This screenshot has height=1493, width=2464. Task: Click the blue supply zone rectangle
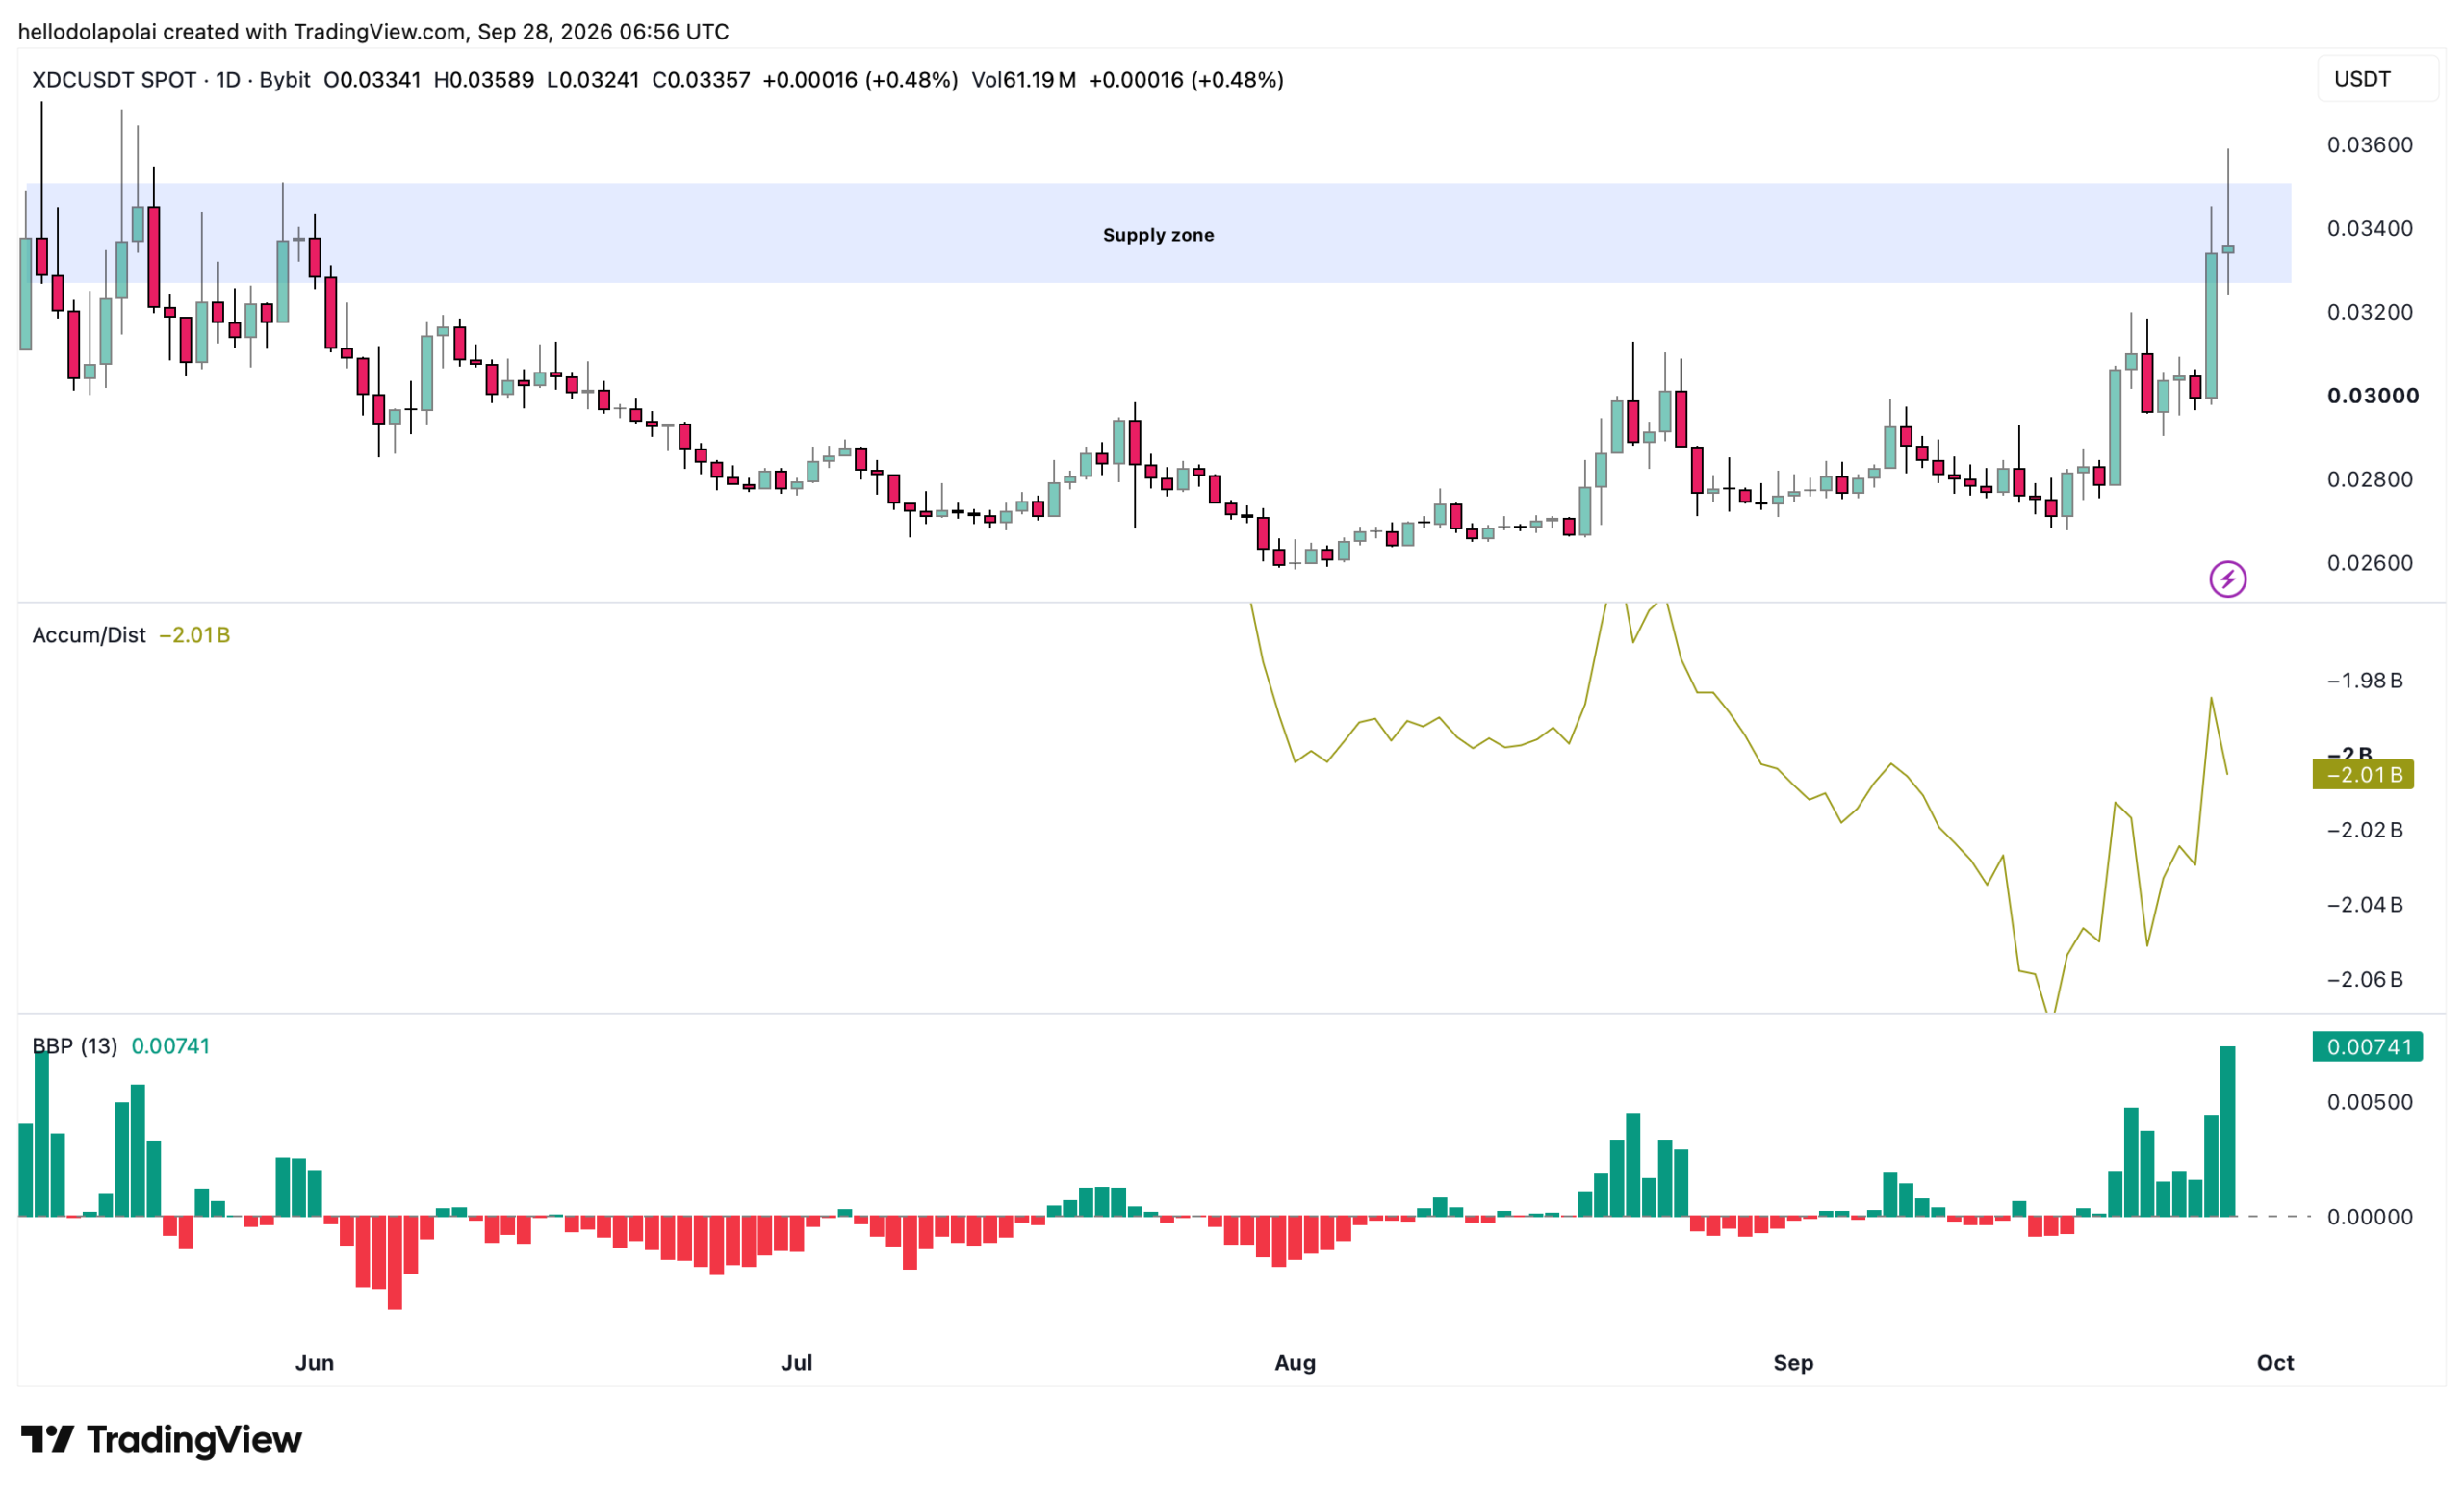point(1155,233)
